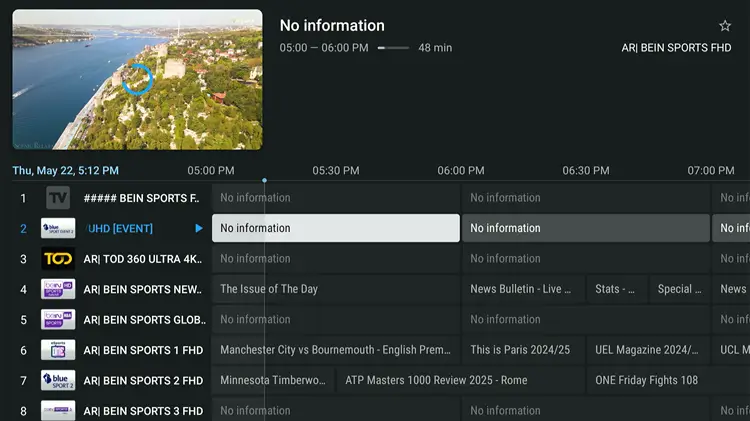The width and height of the screenshot is (750, 421).
Task: Open UEL Magazine 2024 program
Action: [x=649, y=350]
